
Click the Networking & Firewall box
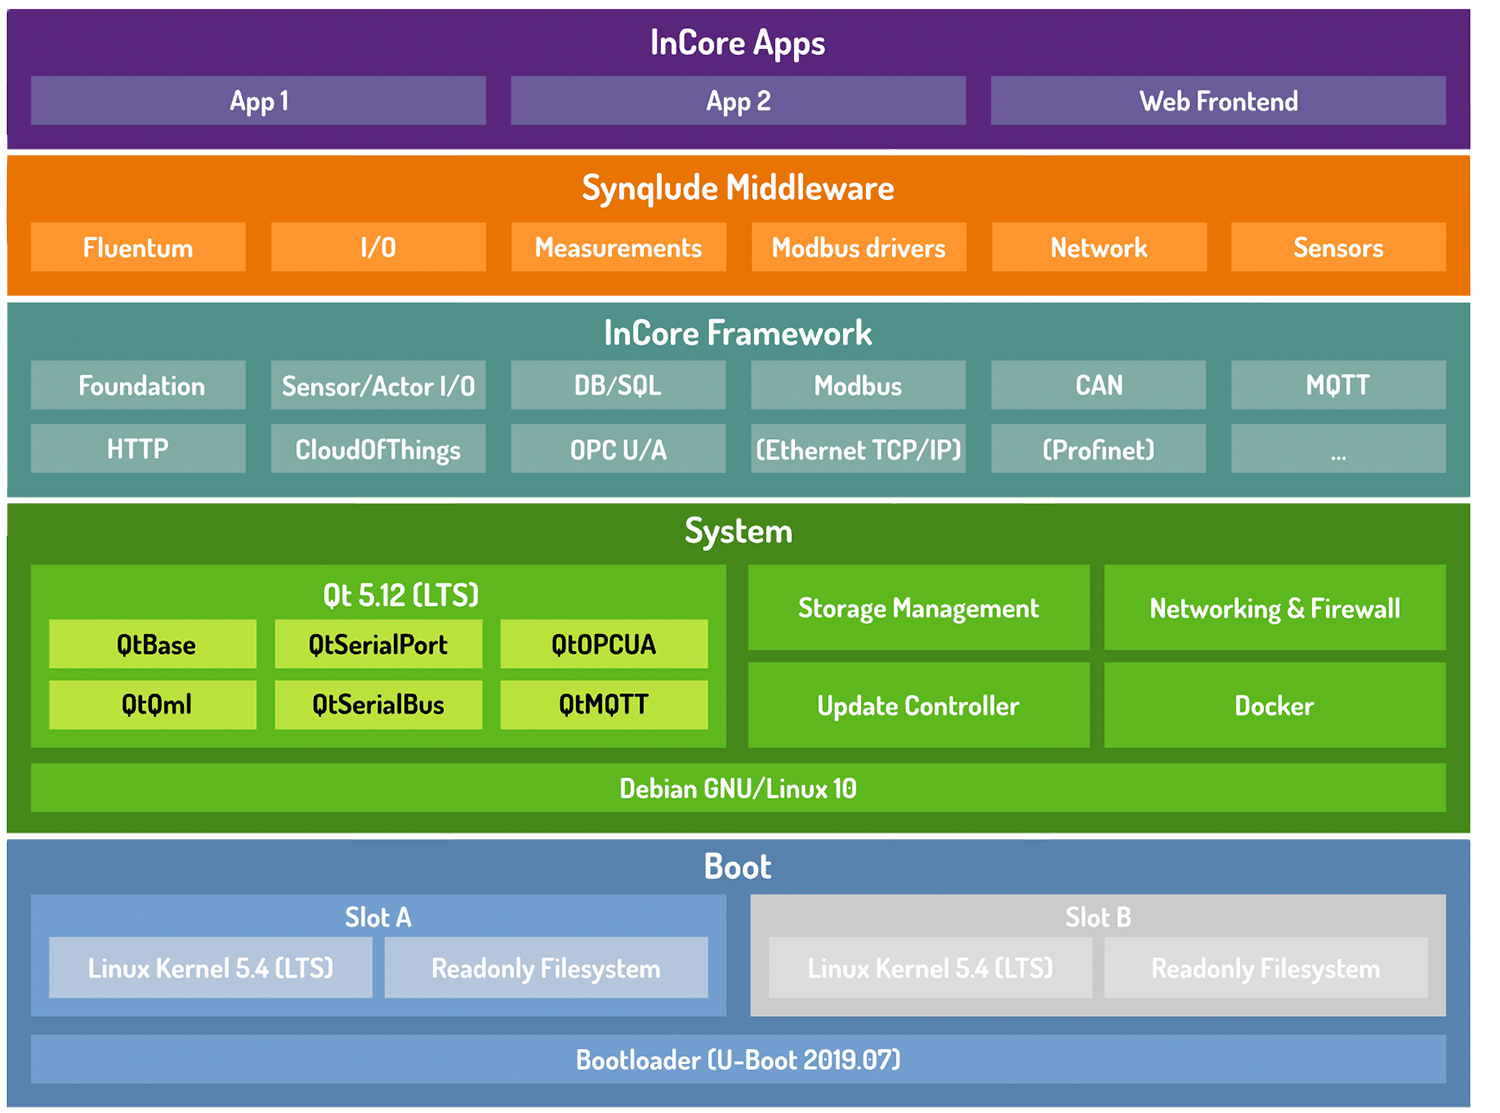[x=1275, y=608]
